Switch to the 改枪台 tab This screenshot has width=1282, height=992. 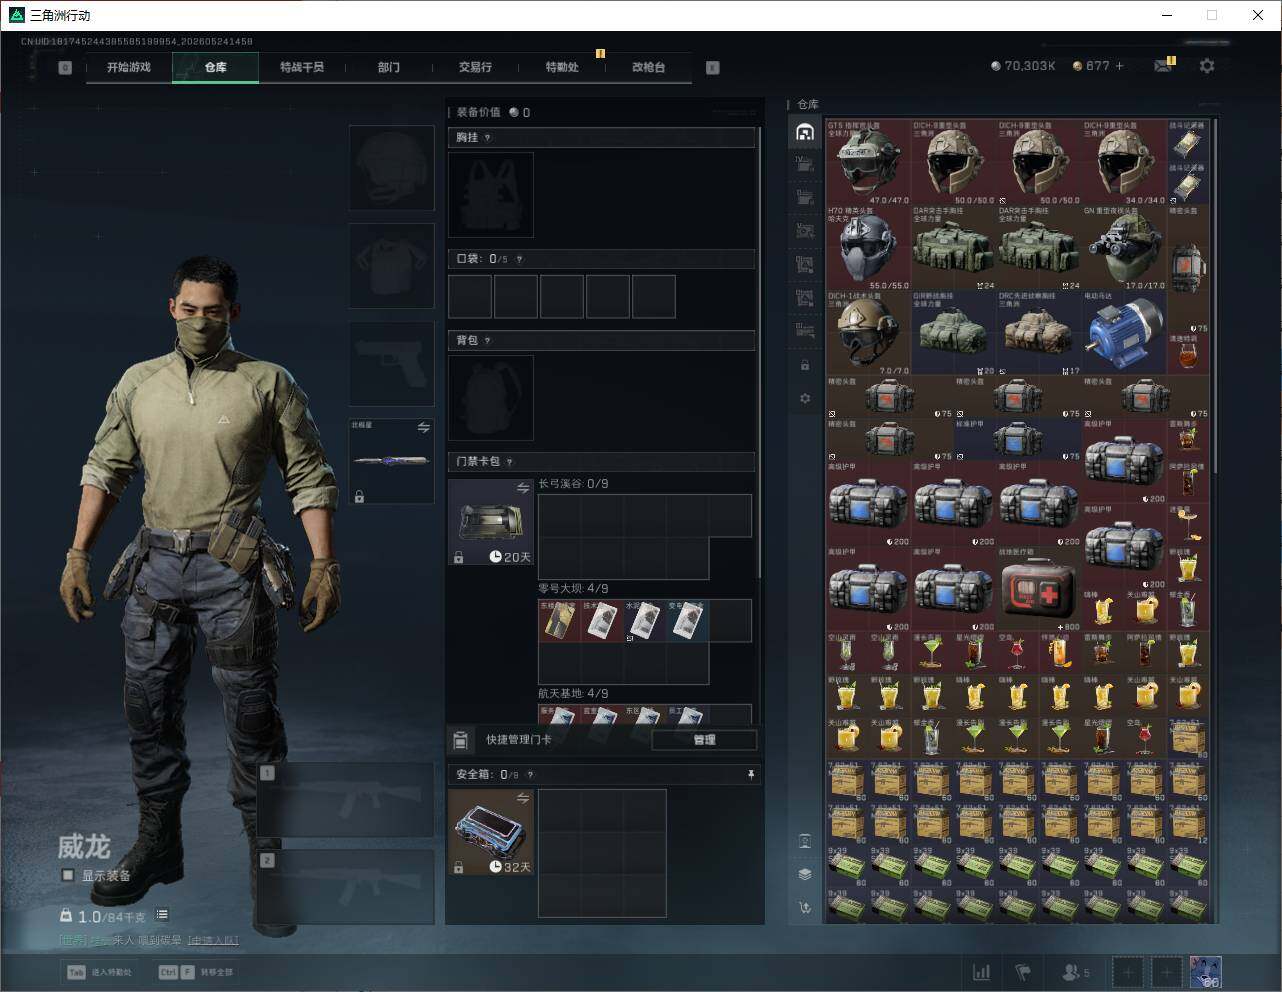coord(648,67)
